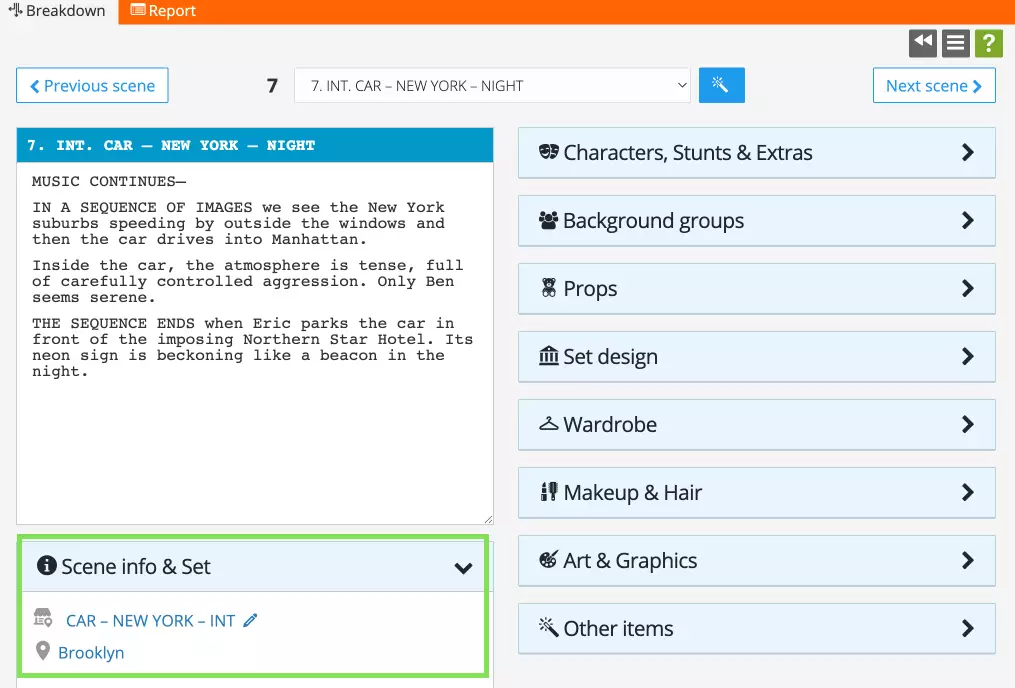Go to the next scene

tap(934, 85)
